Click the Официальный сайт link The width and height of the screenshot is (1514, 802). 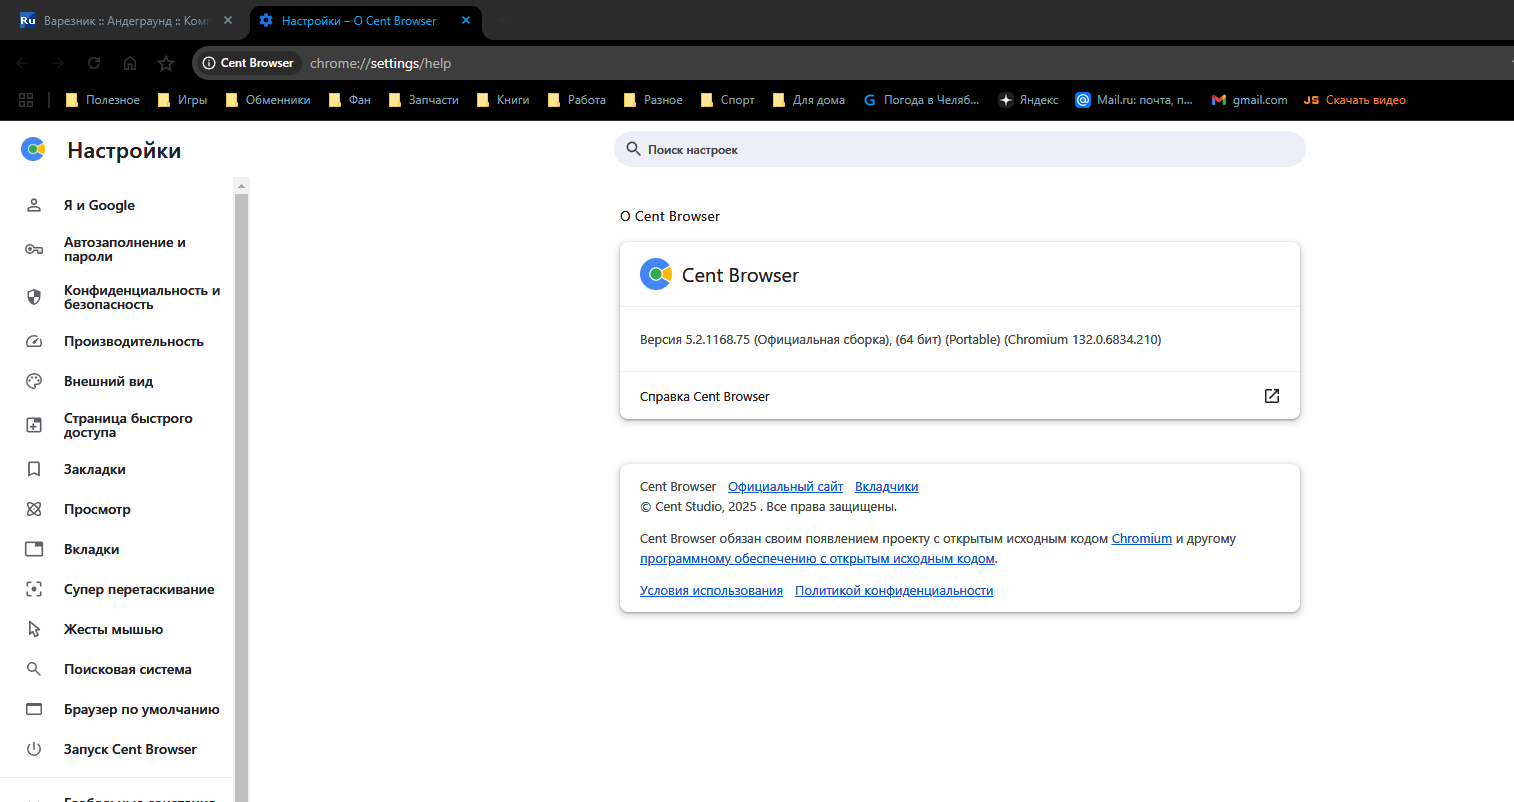click(x=785, y=487)
